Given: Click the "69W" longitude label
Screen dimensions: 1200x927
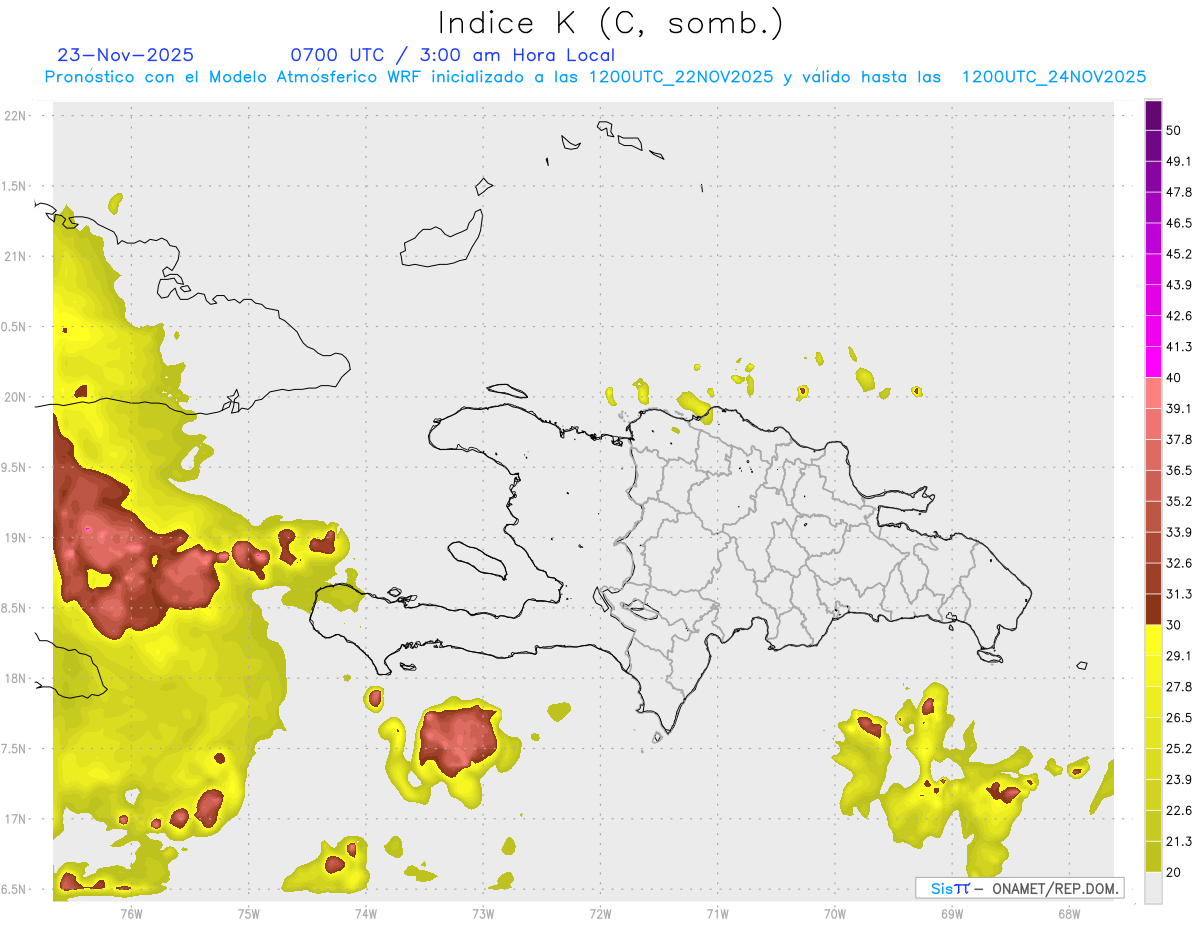Looking at the screenshot, I should pos(952,913).
